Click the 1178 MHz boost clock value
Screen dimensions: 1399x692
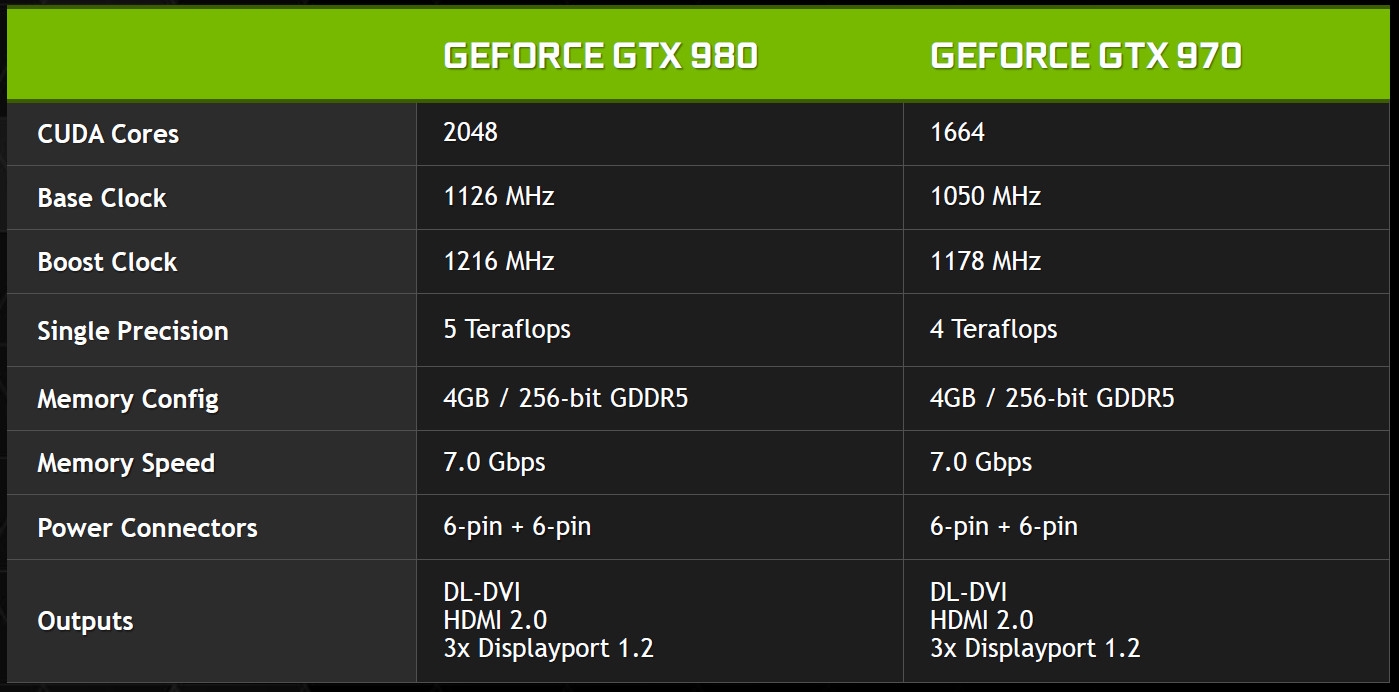pos(985,261)
